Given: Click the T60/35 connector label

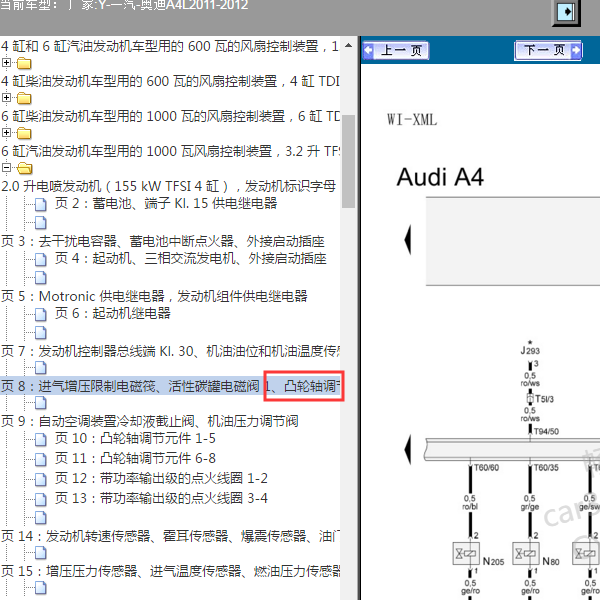Looking at the screenshot, I should click(546, 468).
